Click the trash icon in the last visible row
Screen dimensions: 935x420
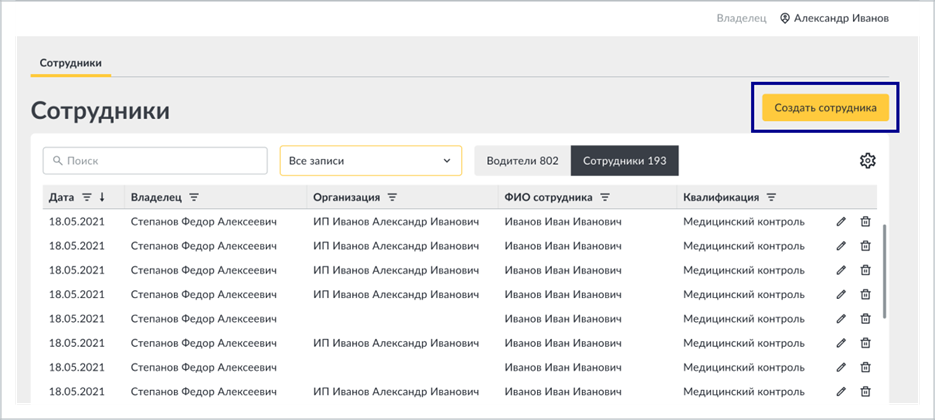tap(865, 392)
